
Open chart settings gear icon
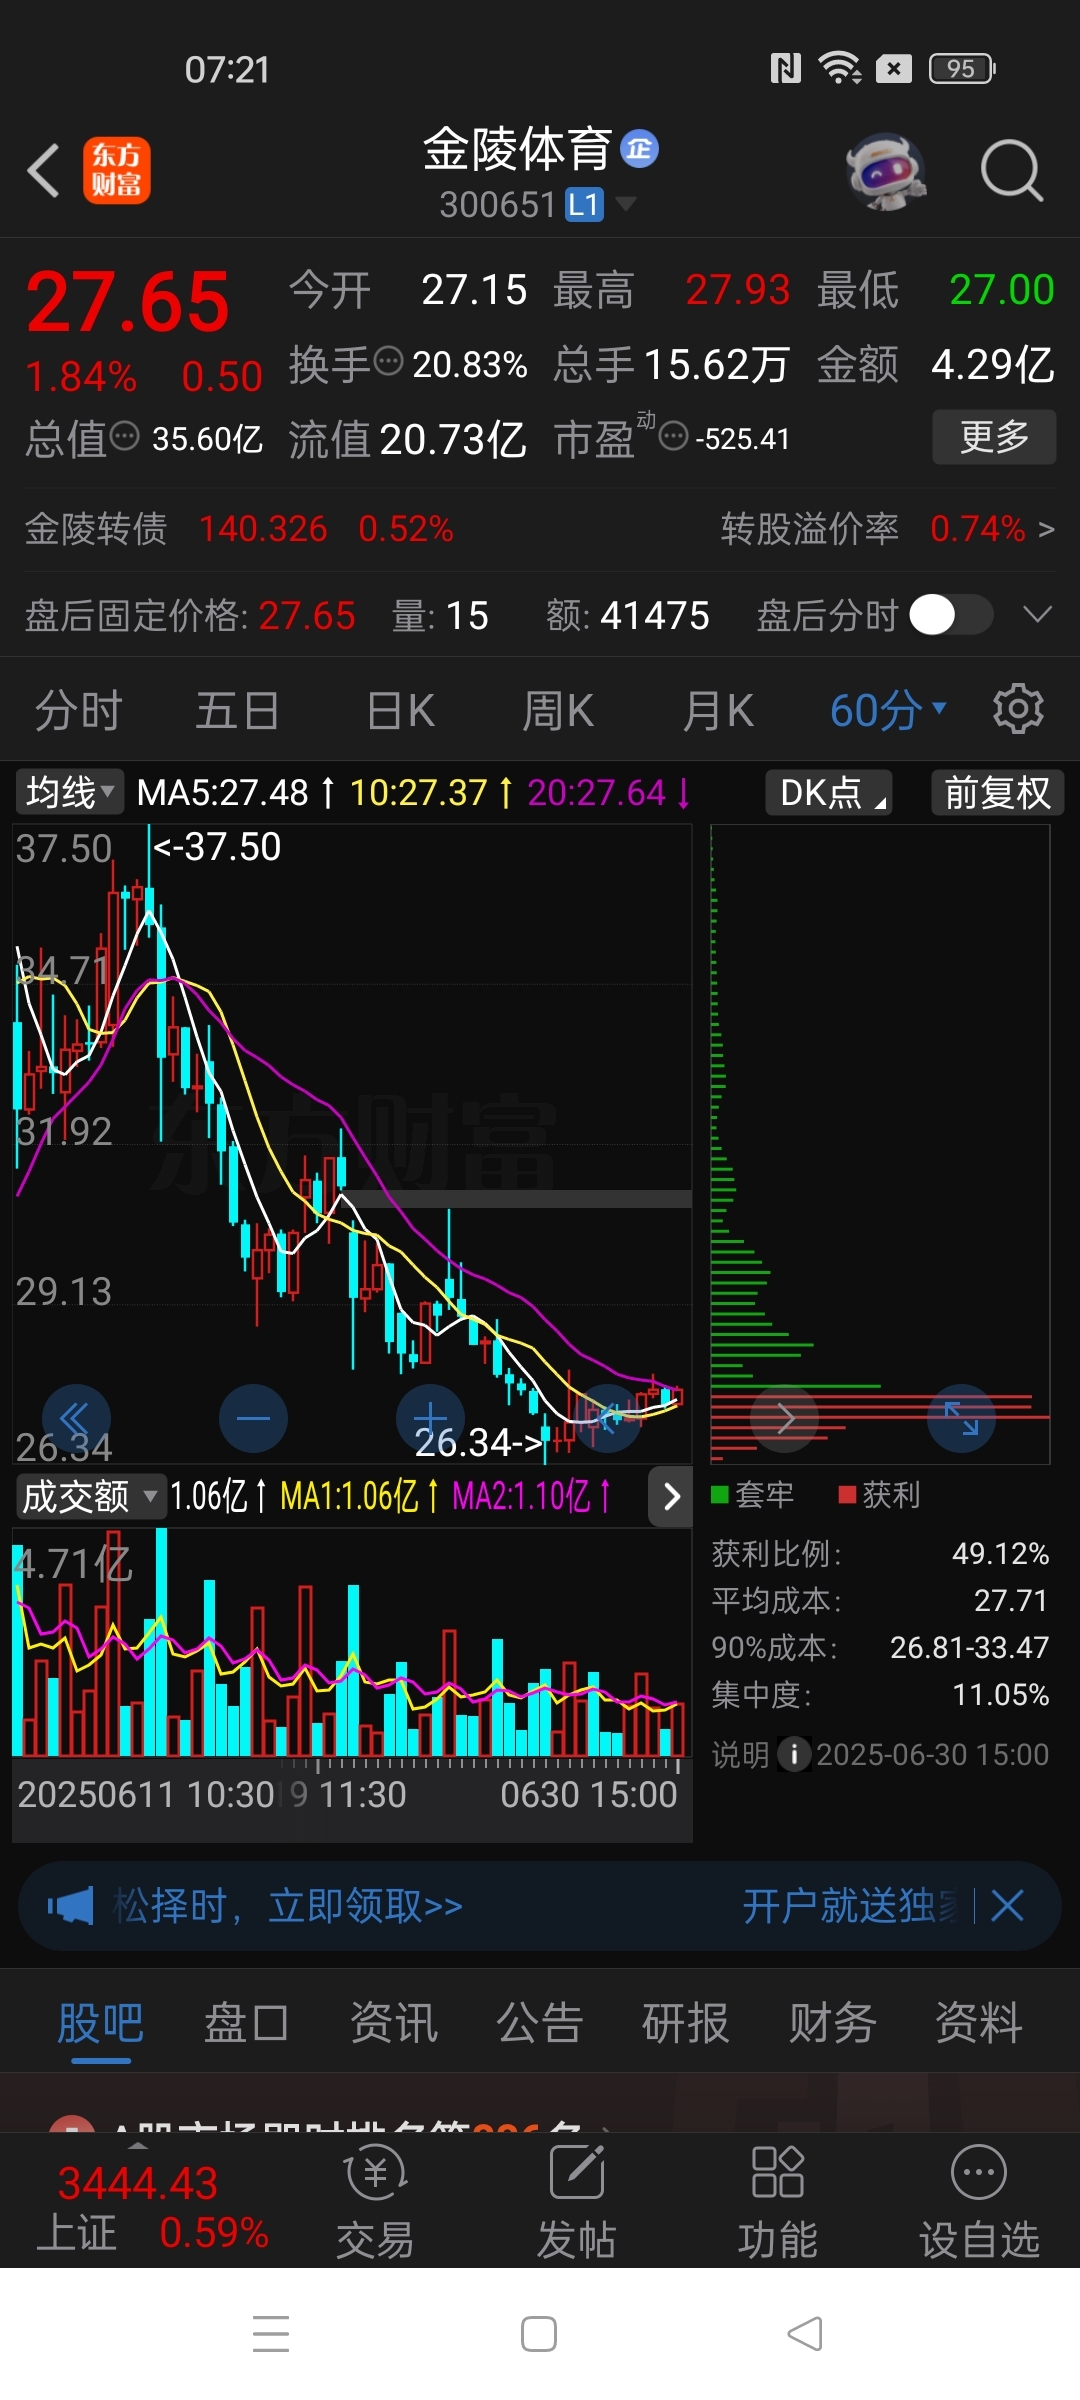click(x=1018, y=709)
